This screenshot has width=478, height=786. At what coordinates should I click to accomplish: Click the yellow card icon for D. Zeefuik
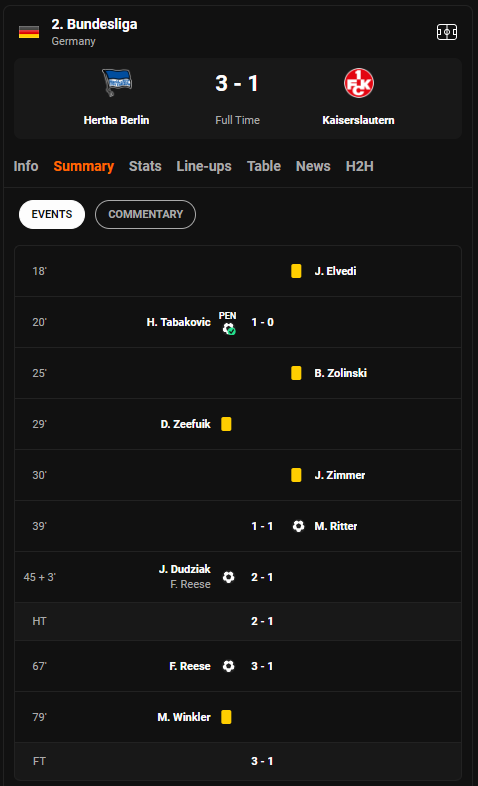[x=226, y=424]
